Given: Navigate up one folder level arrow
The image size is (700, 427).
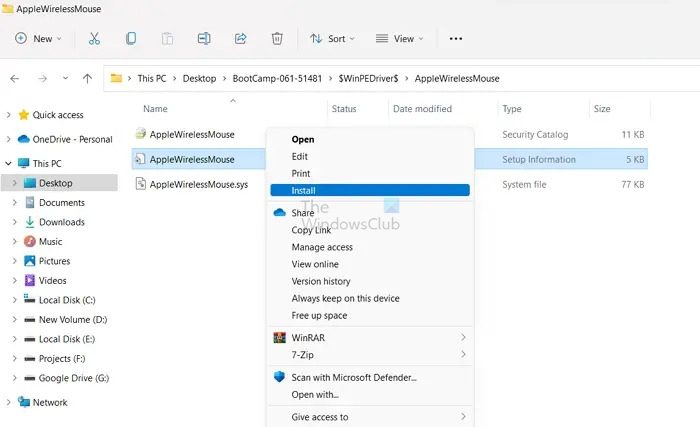Looking at the screenshot, I should 88,78.
